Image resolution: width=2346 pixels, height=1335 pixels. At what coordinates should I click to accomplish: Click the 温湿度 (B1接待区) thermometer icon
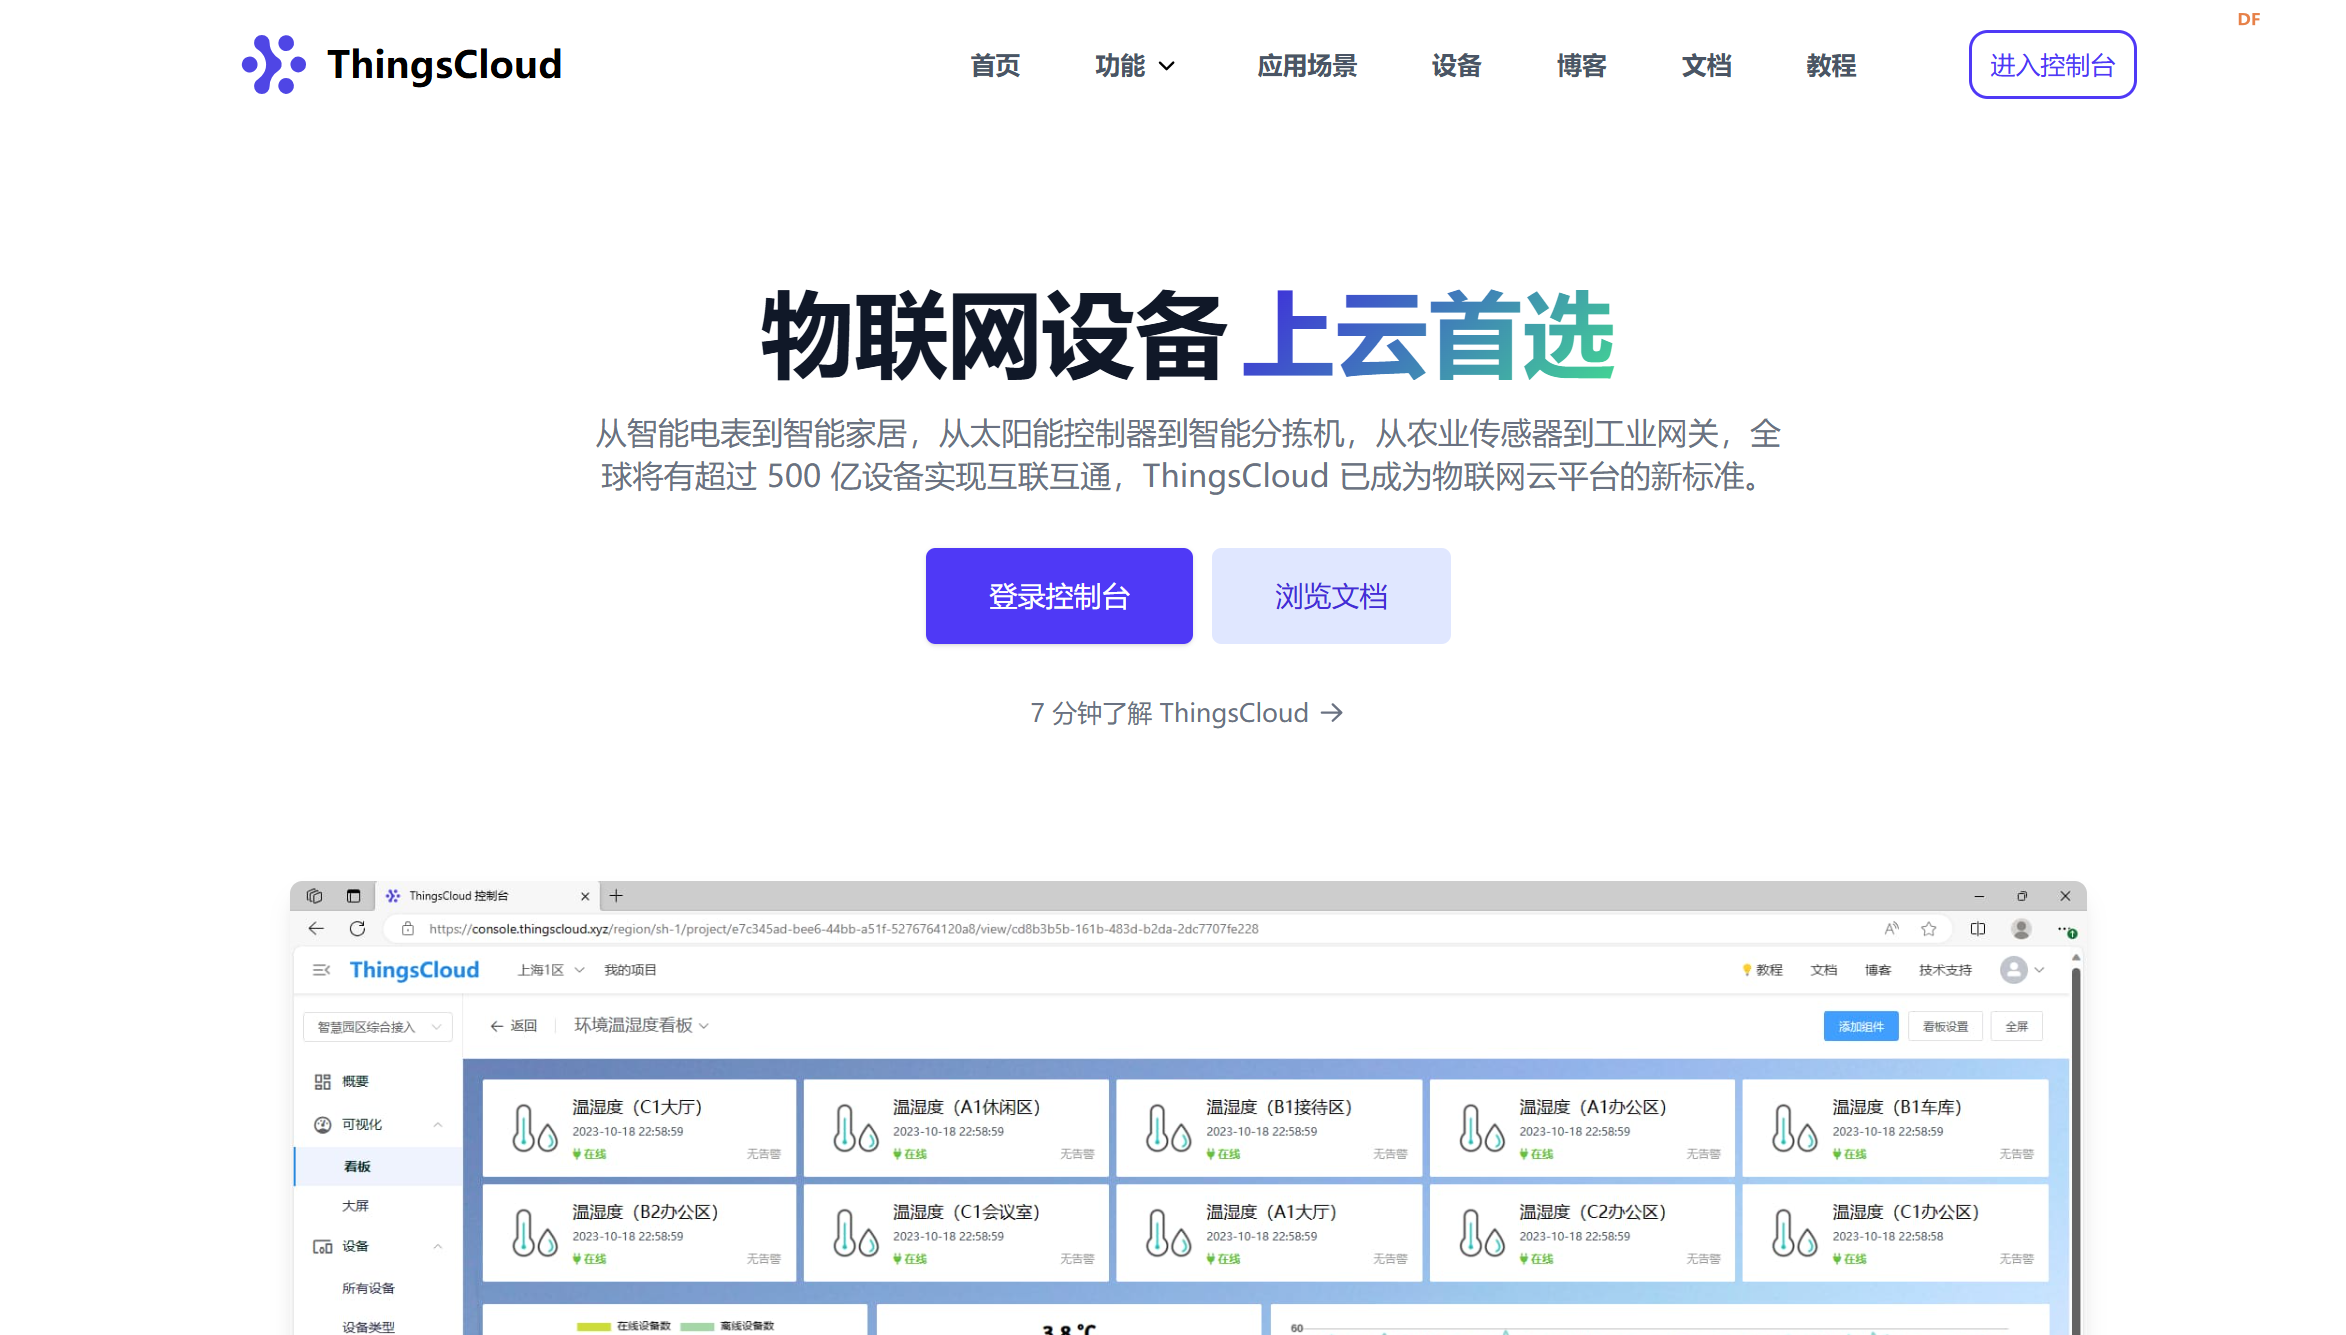coord(1168,1129)
